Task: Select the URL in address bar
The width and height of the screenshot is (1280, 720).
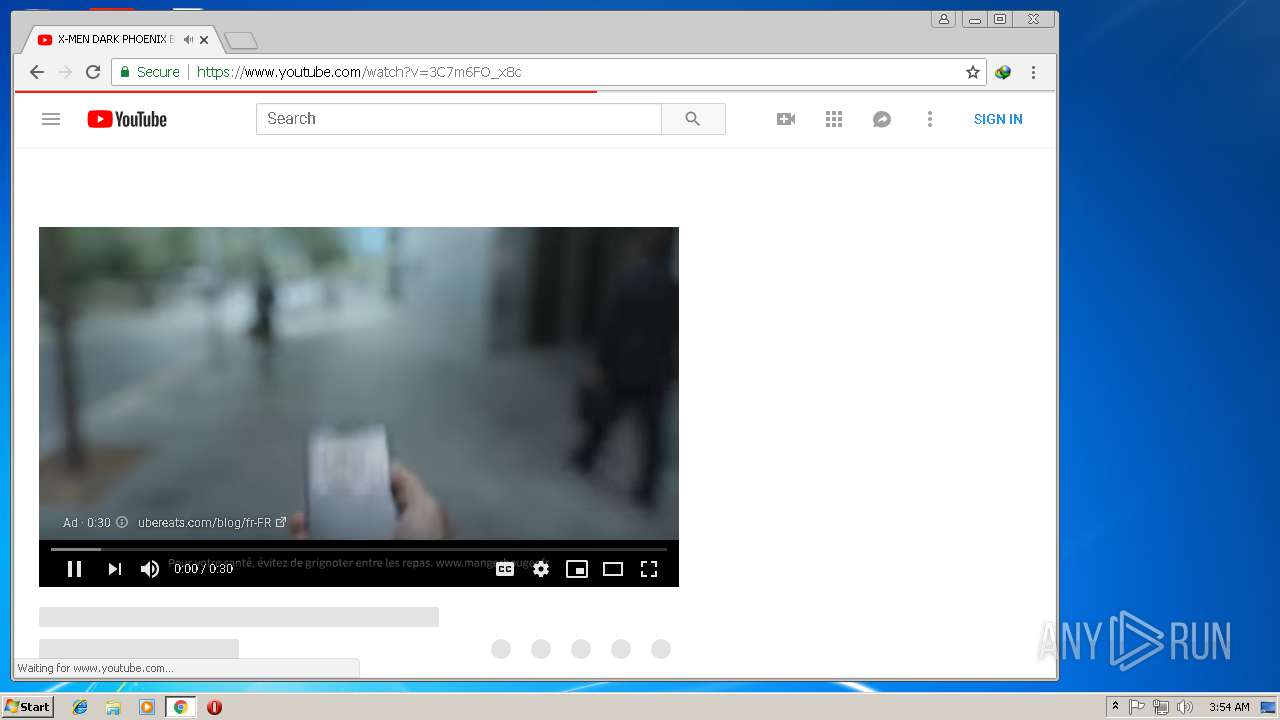Action: (x=359, y=72)
